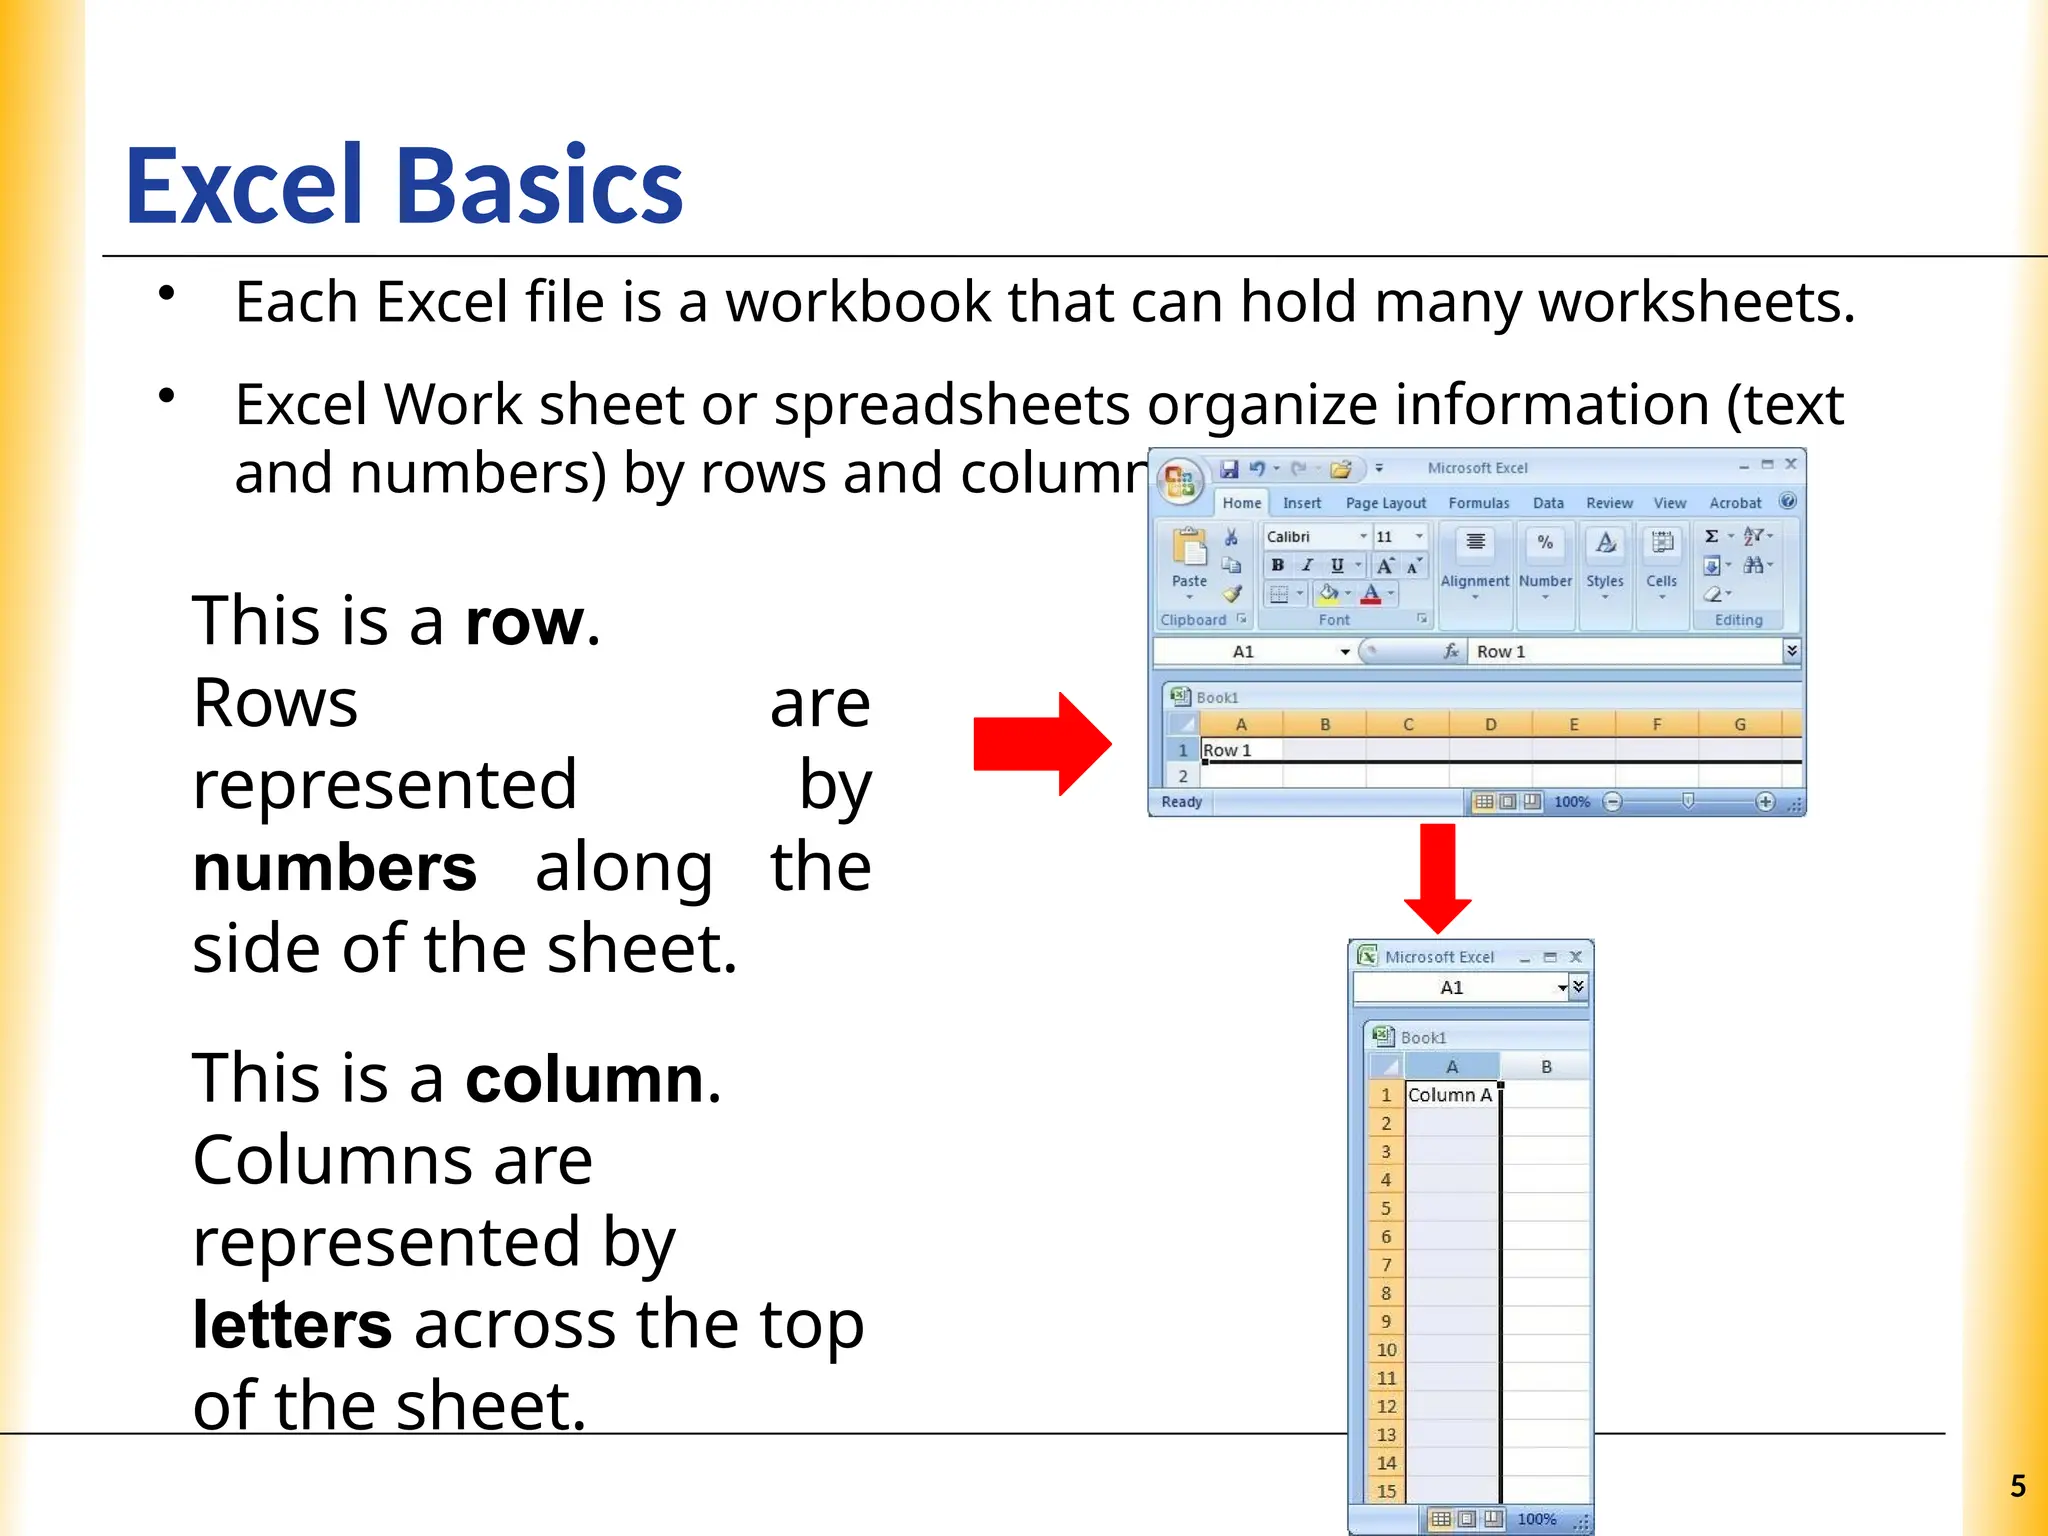Open the Cells group button
This screenshot has height=1536, width=2048.
[x=1661, y=558]
